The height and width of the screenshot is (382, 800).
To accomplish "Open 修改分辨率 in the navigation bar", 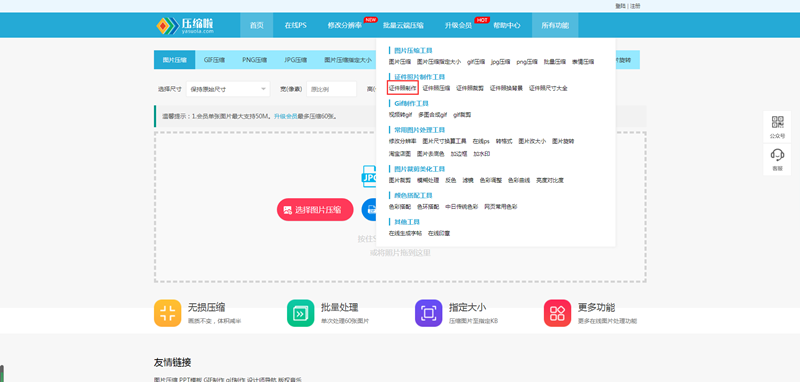I will [345, 26].
